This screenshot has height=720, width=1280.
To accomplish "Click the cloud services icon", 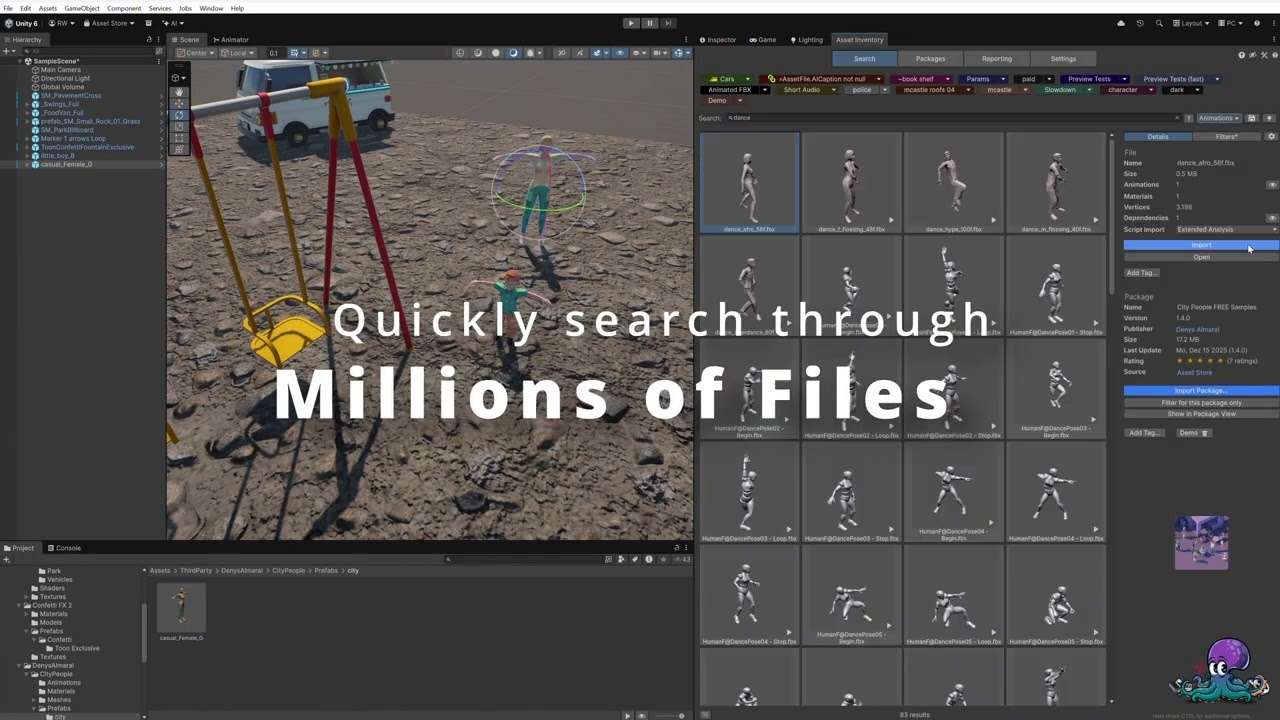I will tap(1121, 23).
